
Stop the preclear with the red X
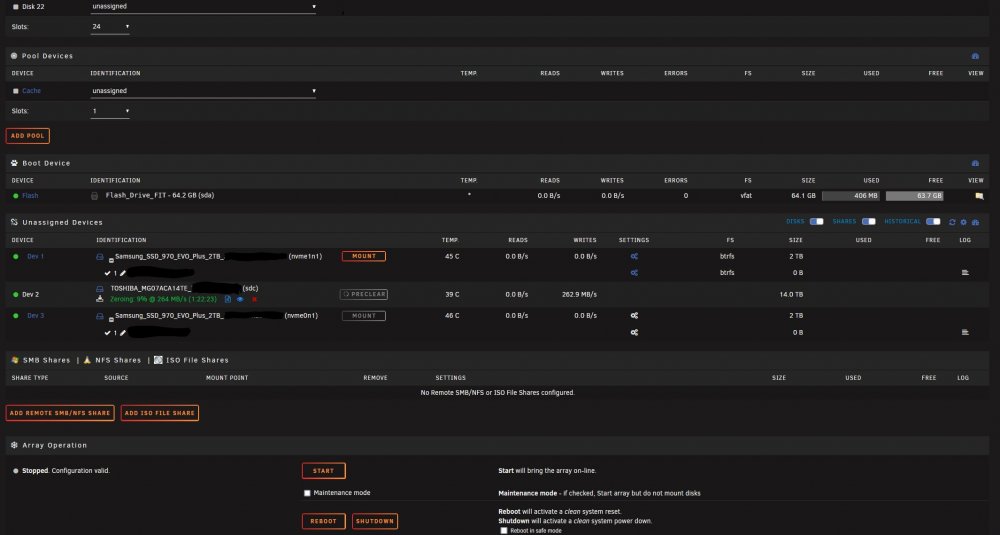point(254,299)
